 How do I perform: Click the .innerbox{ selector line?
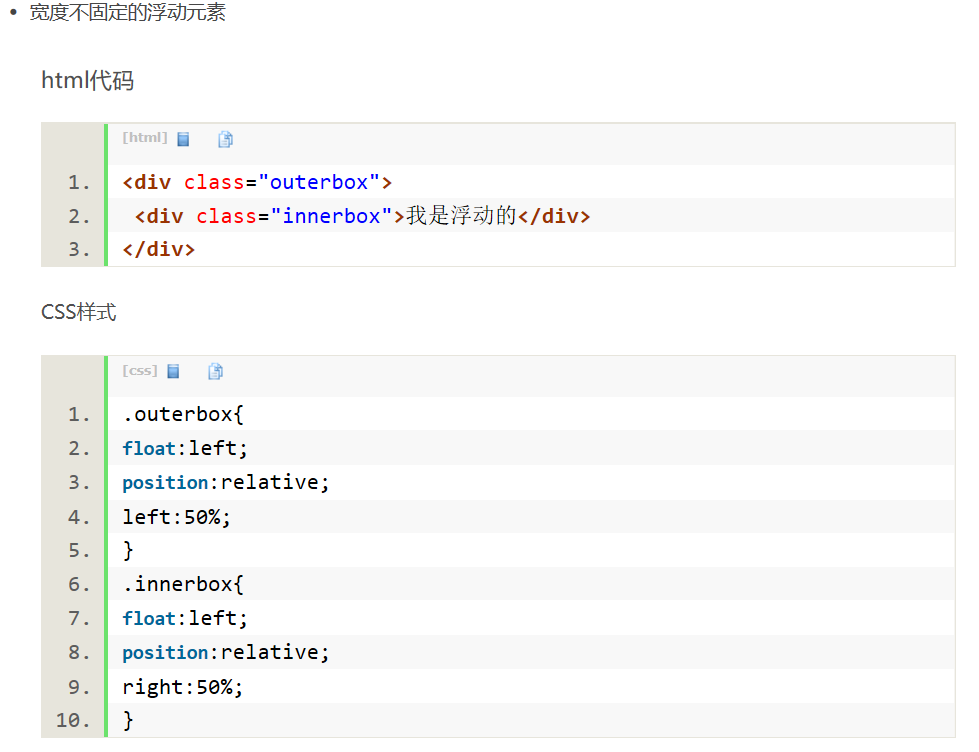pos(183,584)
